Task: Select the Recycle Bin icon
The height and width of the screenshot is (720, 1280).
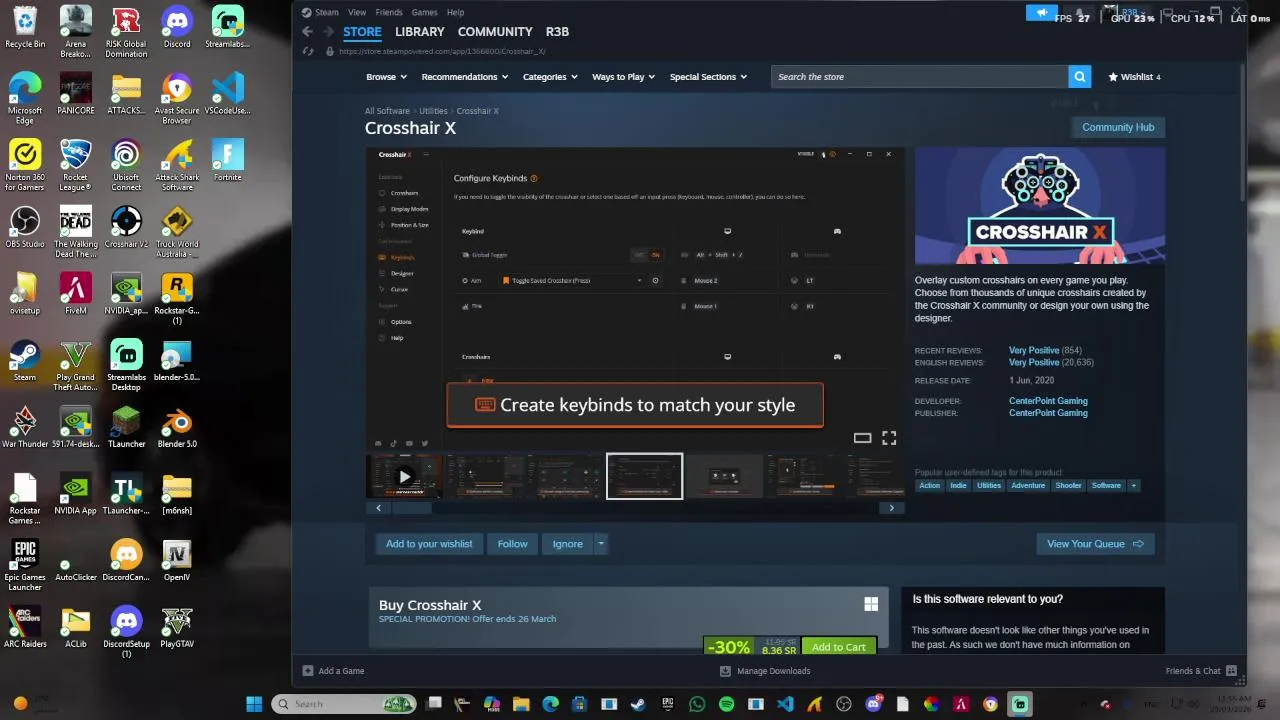Action: click(x=25, y=28)
